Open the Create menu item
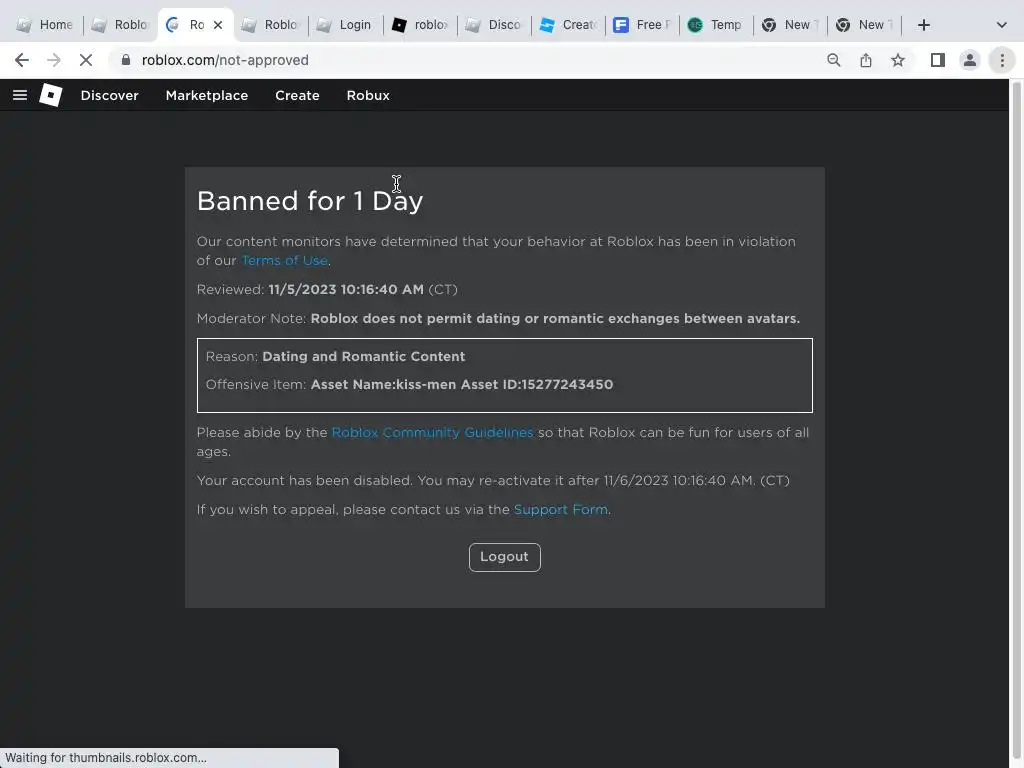This screenshot has height=768, width=1024. click(297, 95)
